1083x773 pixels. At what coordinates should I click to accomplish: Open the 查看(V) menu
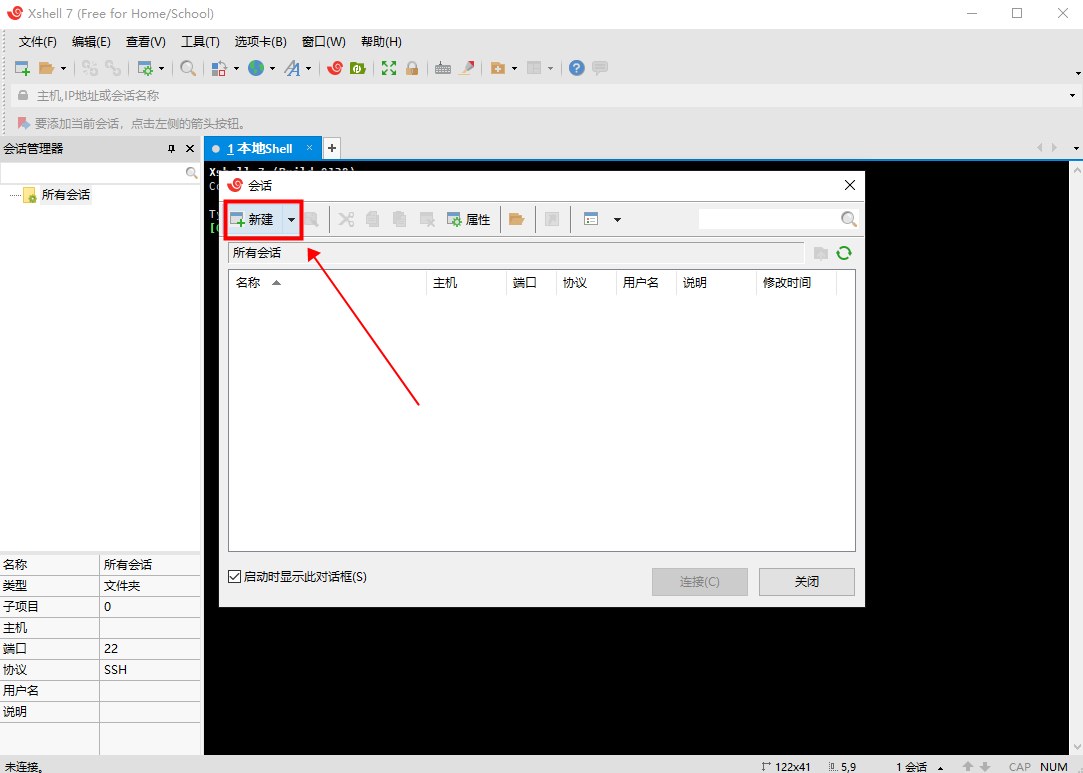146,41
